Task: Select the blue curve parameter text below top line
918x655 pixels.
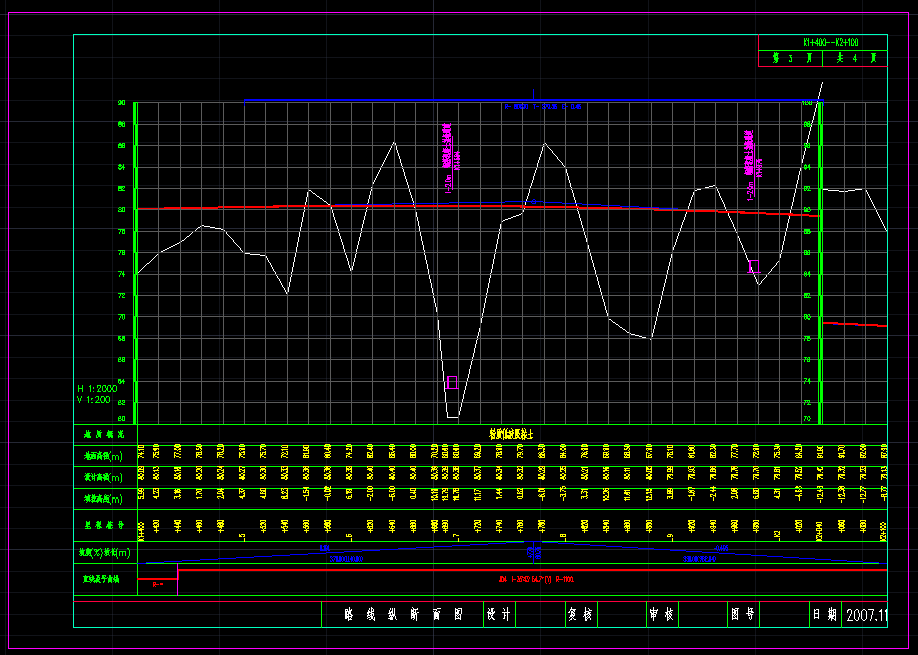Action: (x=545, y=106)
